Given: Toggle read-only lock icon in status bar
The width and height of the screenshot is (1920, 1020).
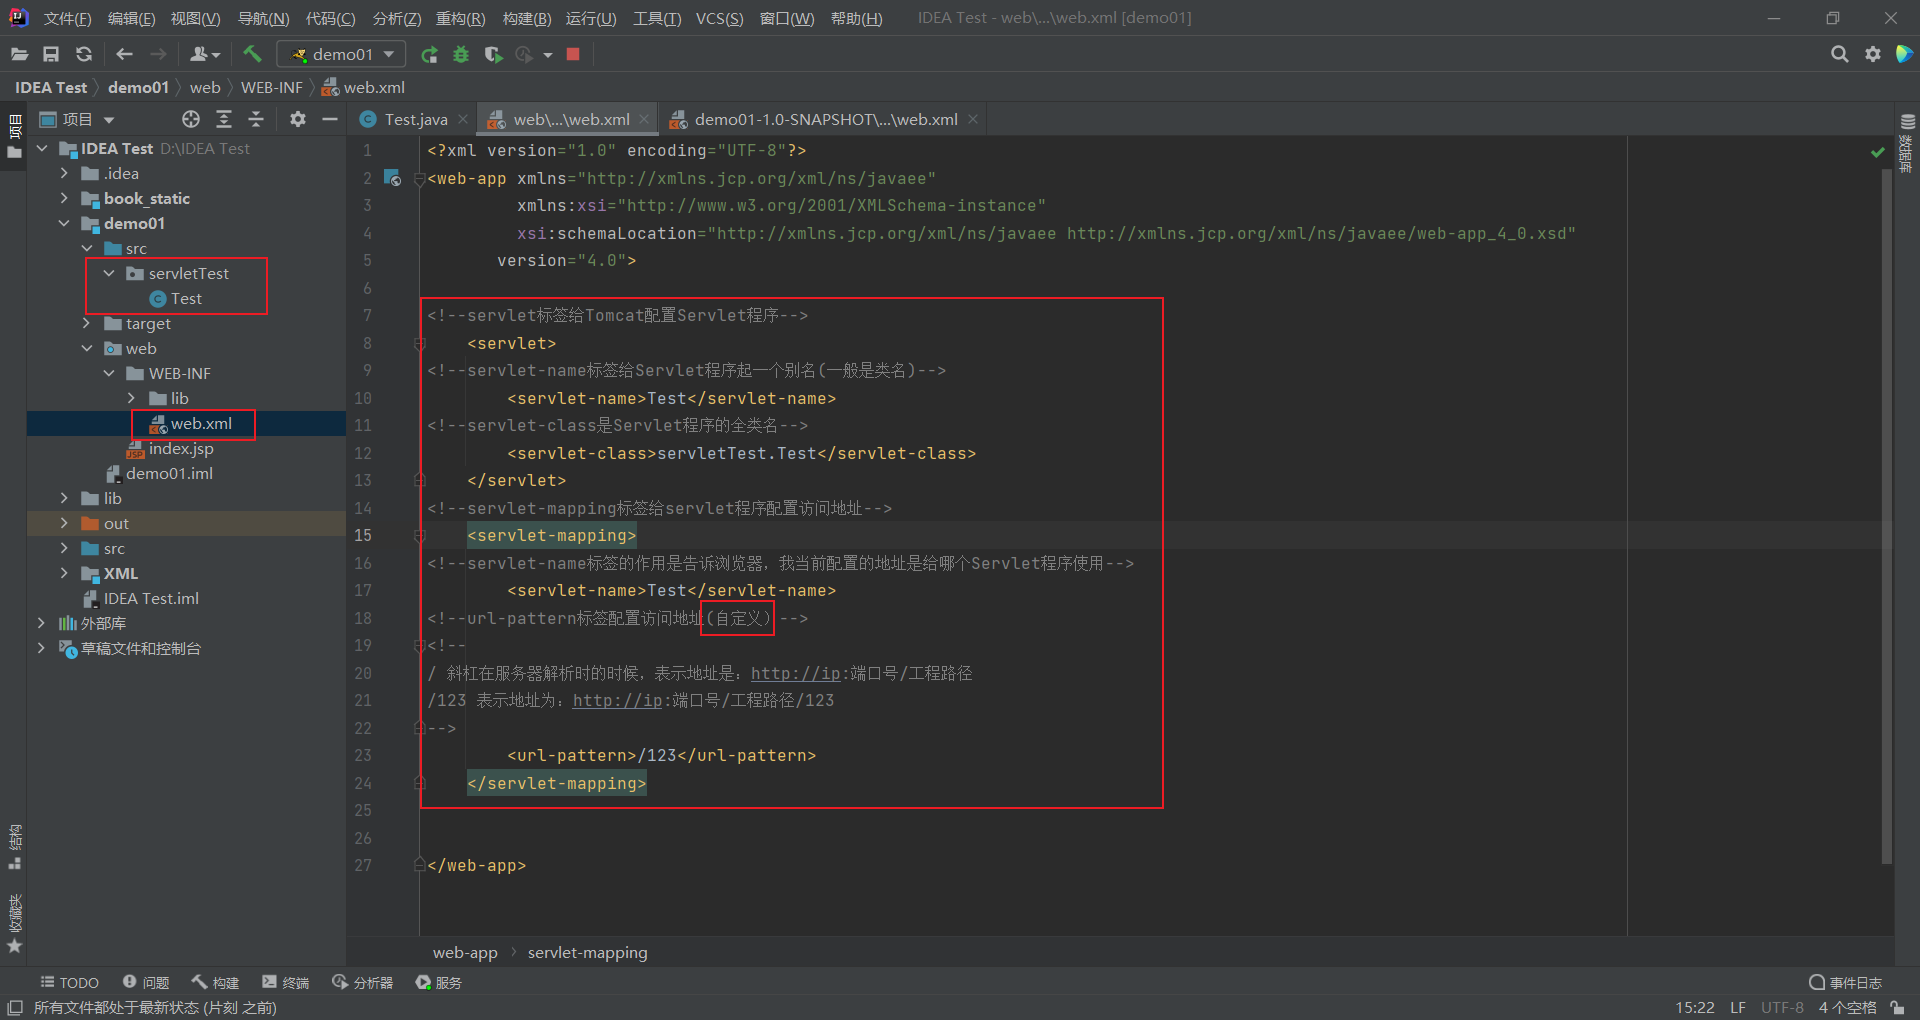Looking at the screenshot, I should click(x=1897, y=1008).
